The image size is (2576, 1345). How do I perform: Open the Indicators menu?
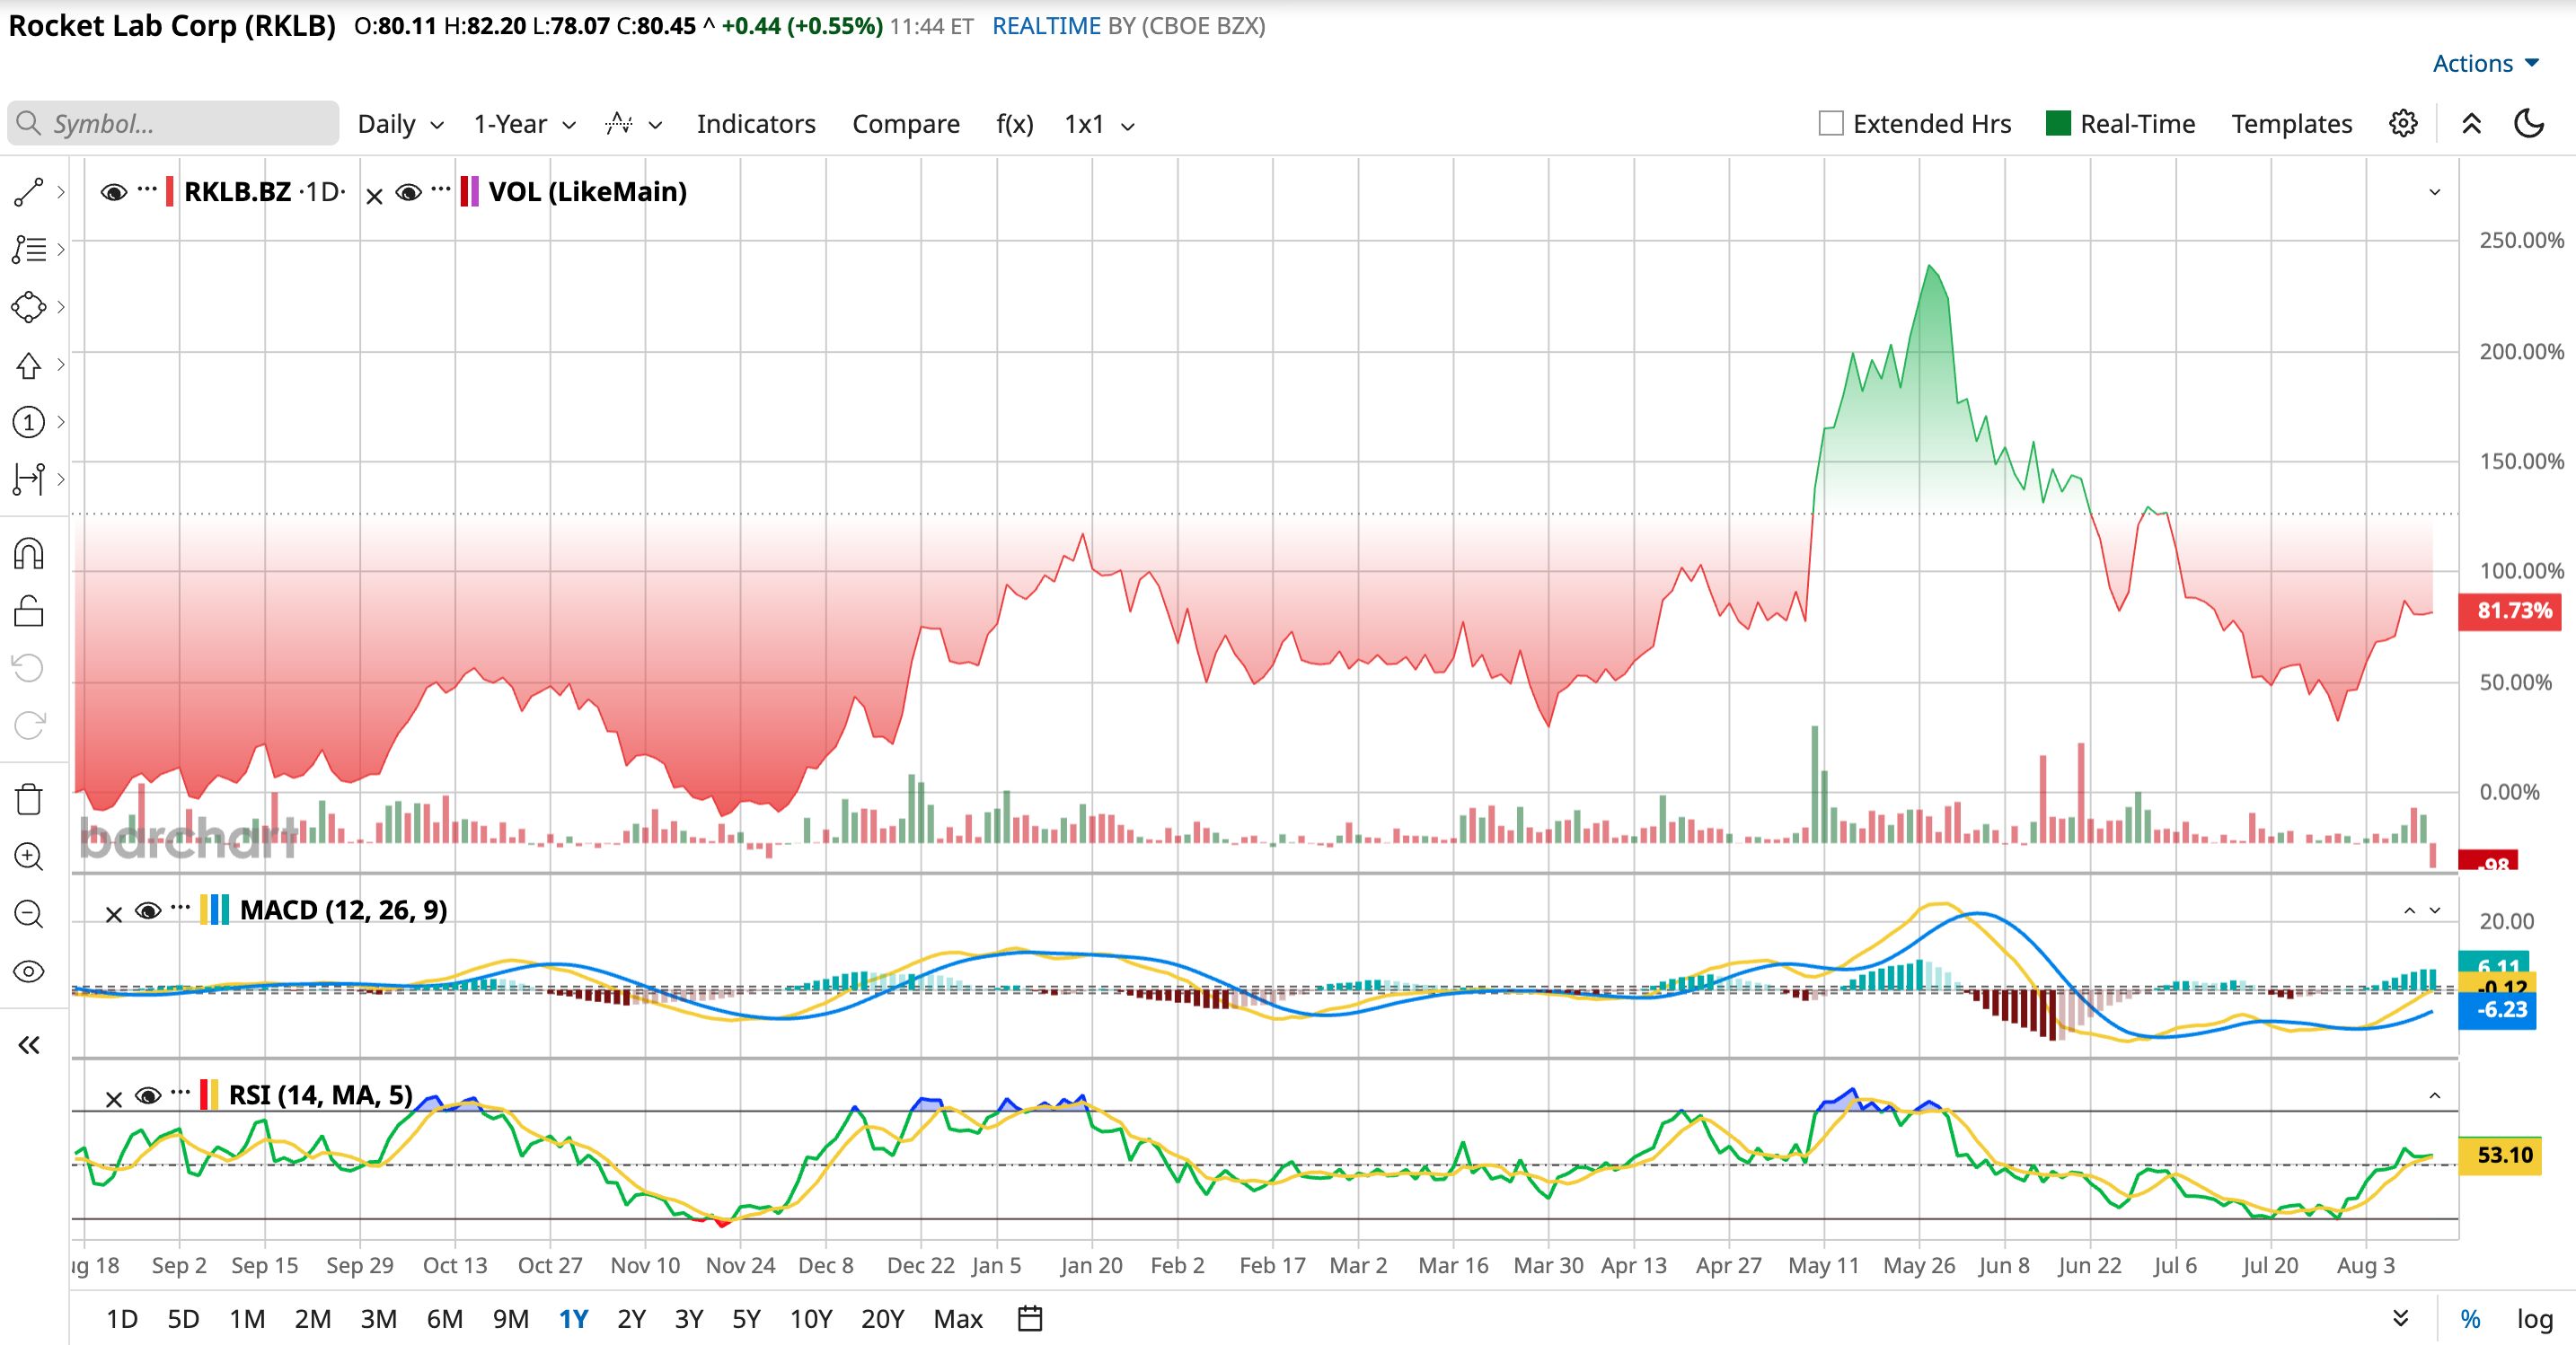(756, 124)
